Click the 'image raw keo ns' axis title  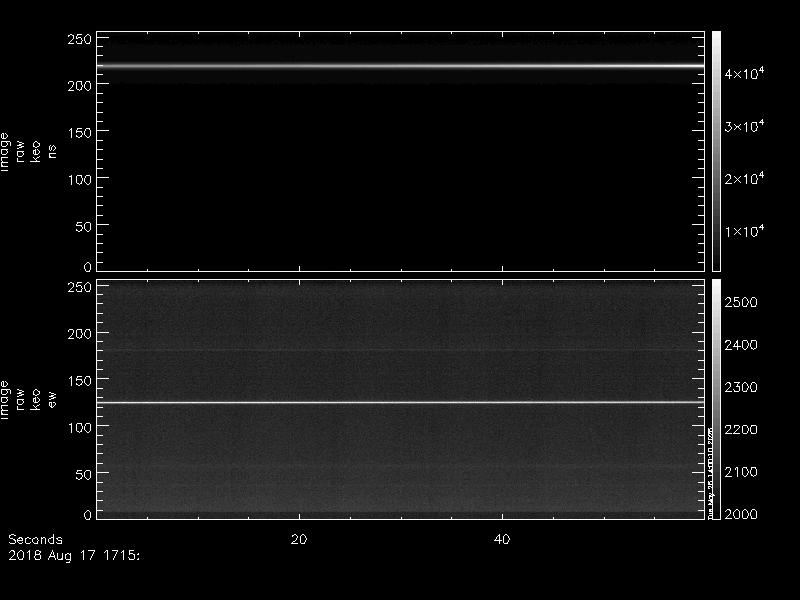click(28, 152)
